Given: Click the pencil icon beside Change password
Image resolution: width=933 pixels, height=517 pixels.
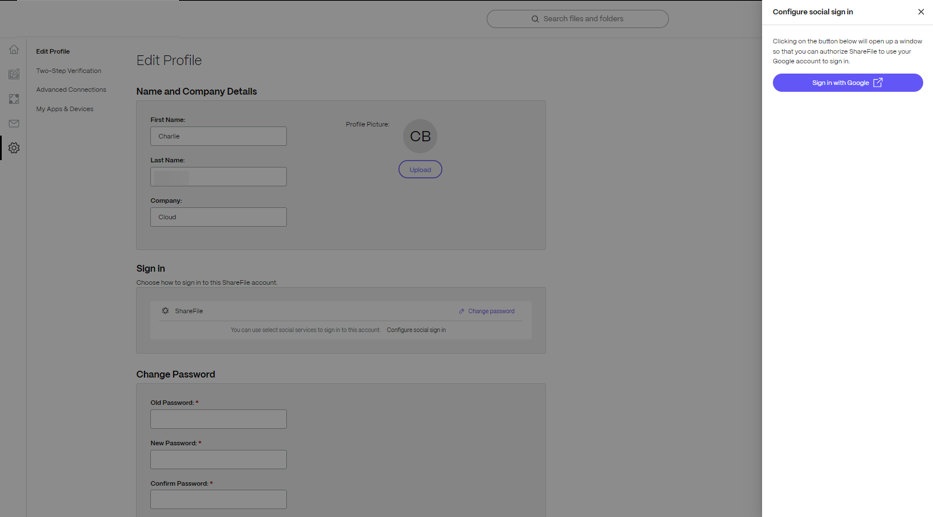Looking at the screenshot, I should (x=461, y=311).
